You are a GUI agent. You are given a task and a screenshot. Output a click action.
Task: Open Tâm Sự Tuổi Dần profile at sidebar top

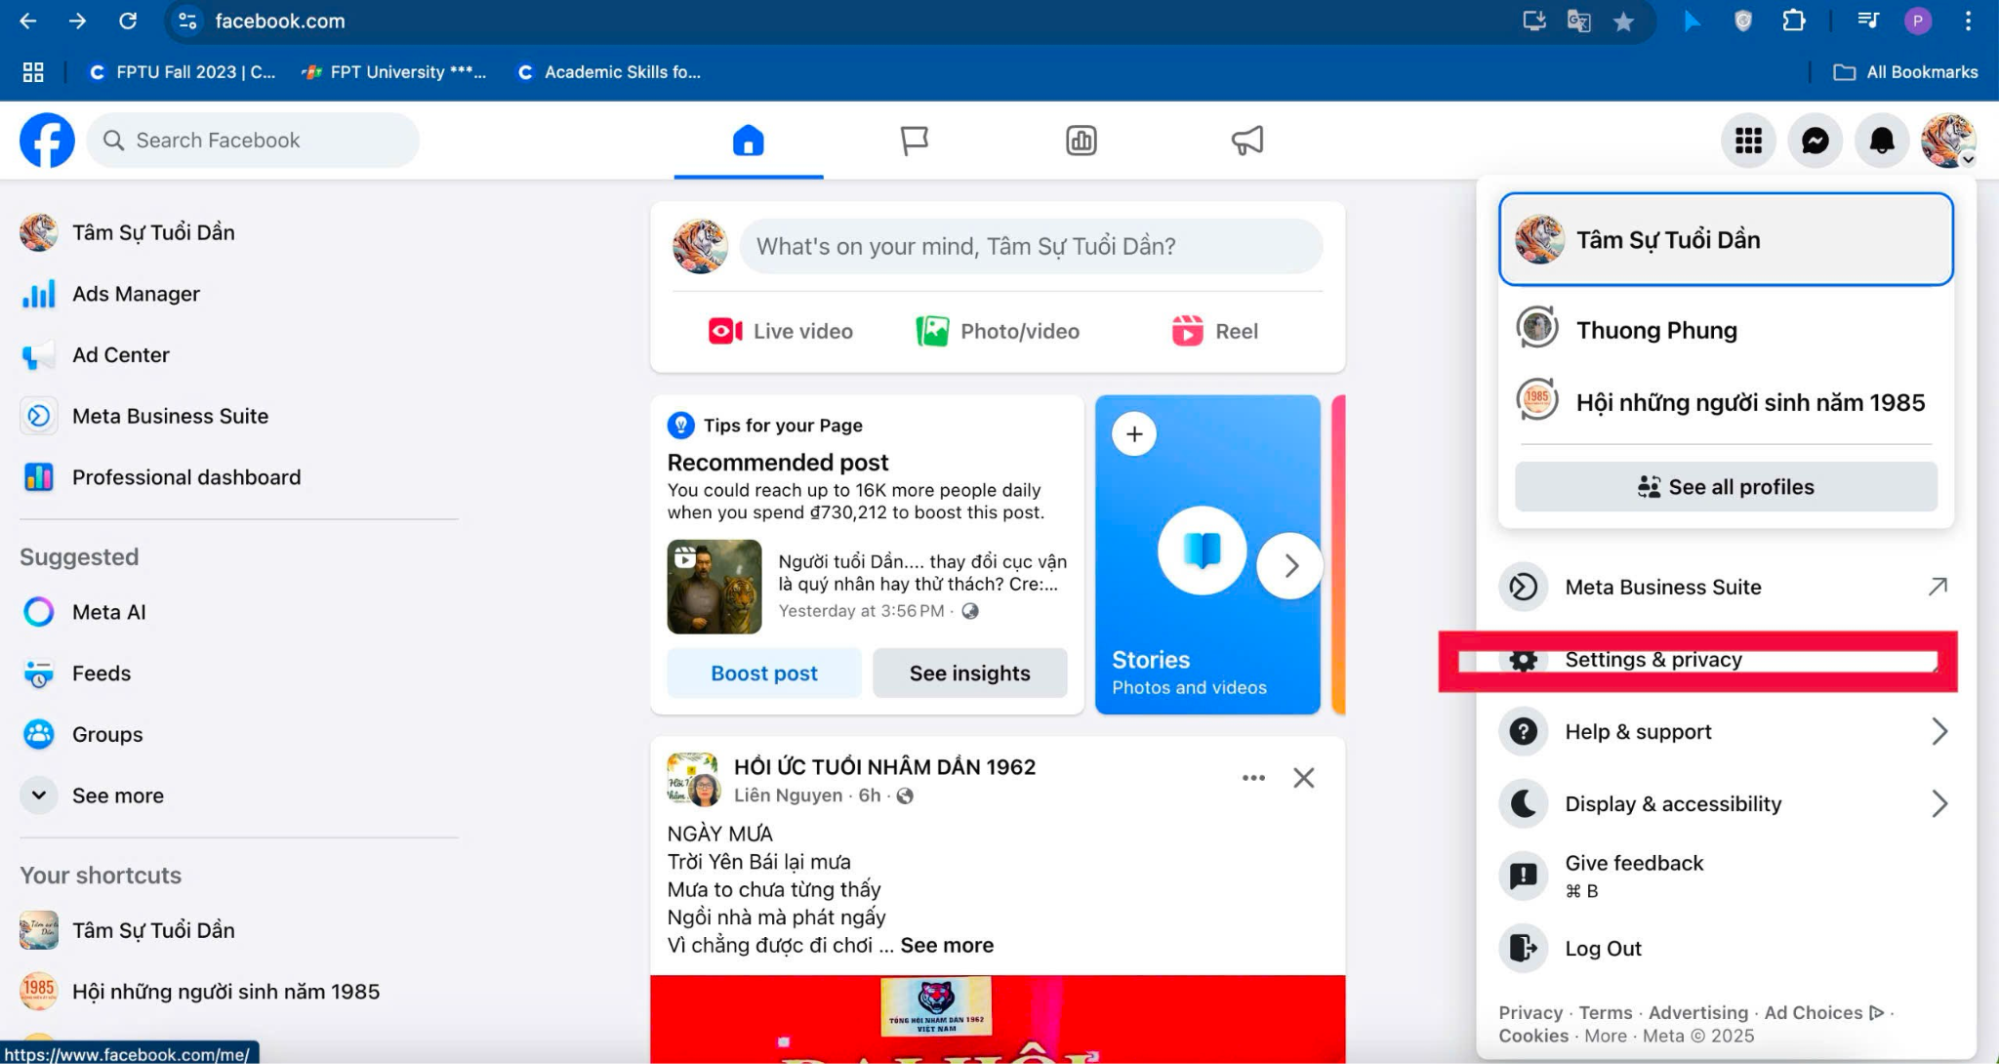click(x=238, y=232)
